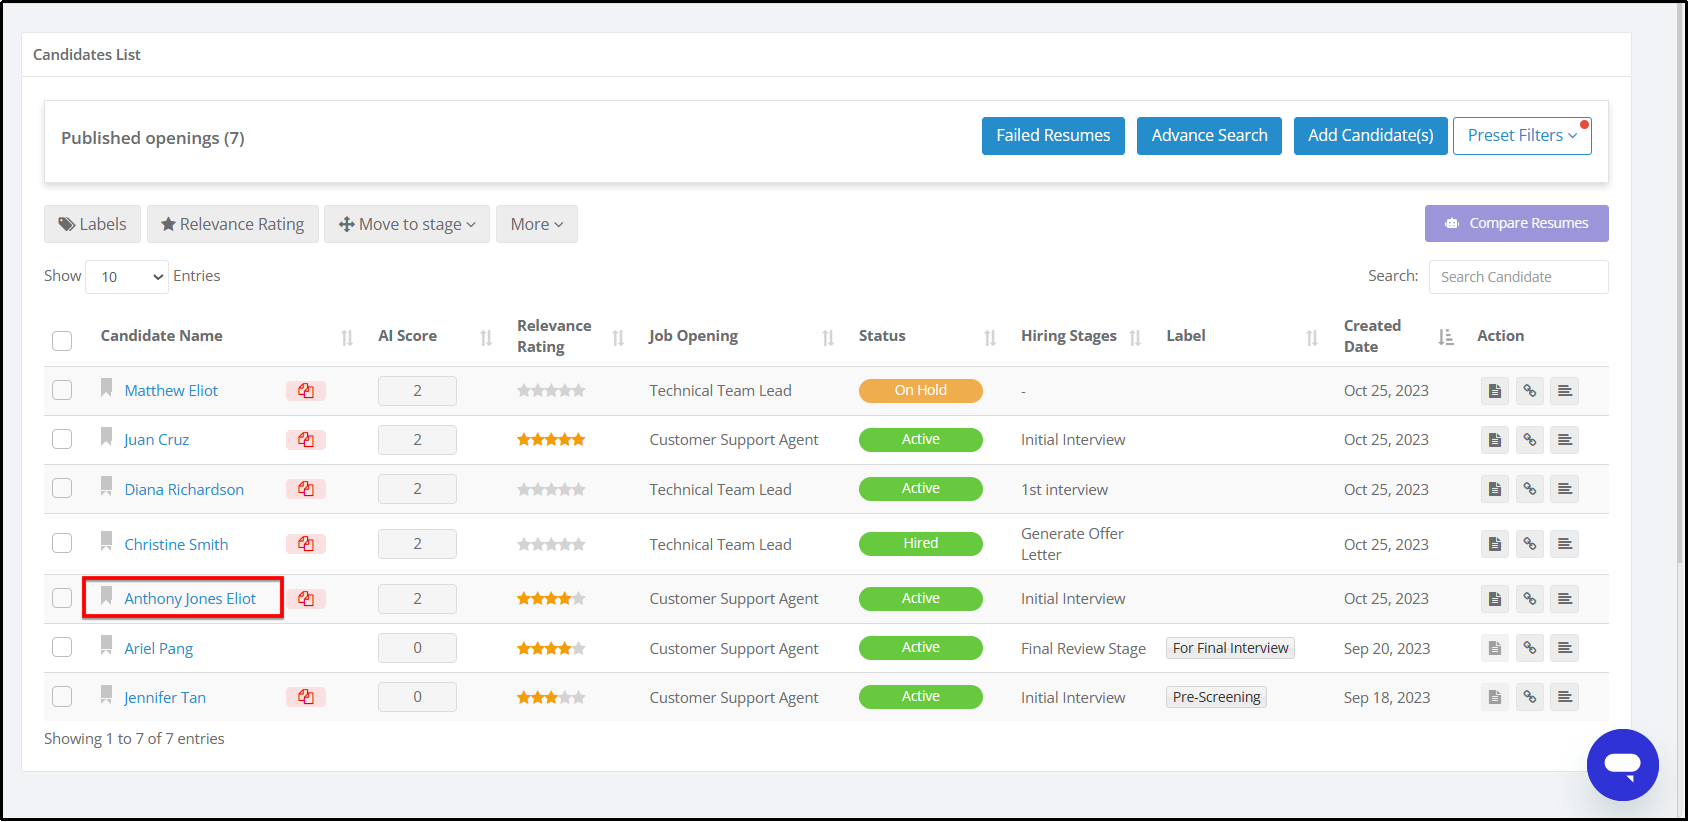Open resume document icon for Juan Cruz
1689x822 pixels.
(1495, 440)
